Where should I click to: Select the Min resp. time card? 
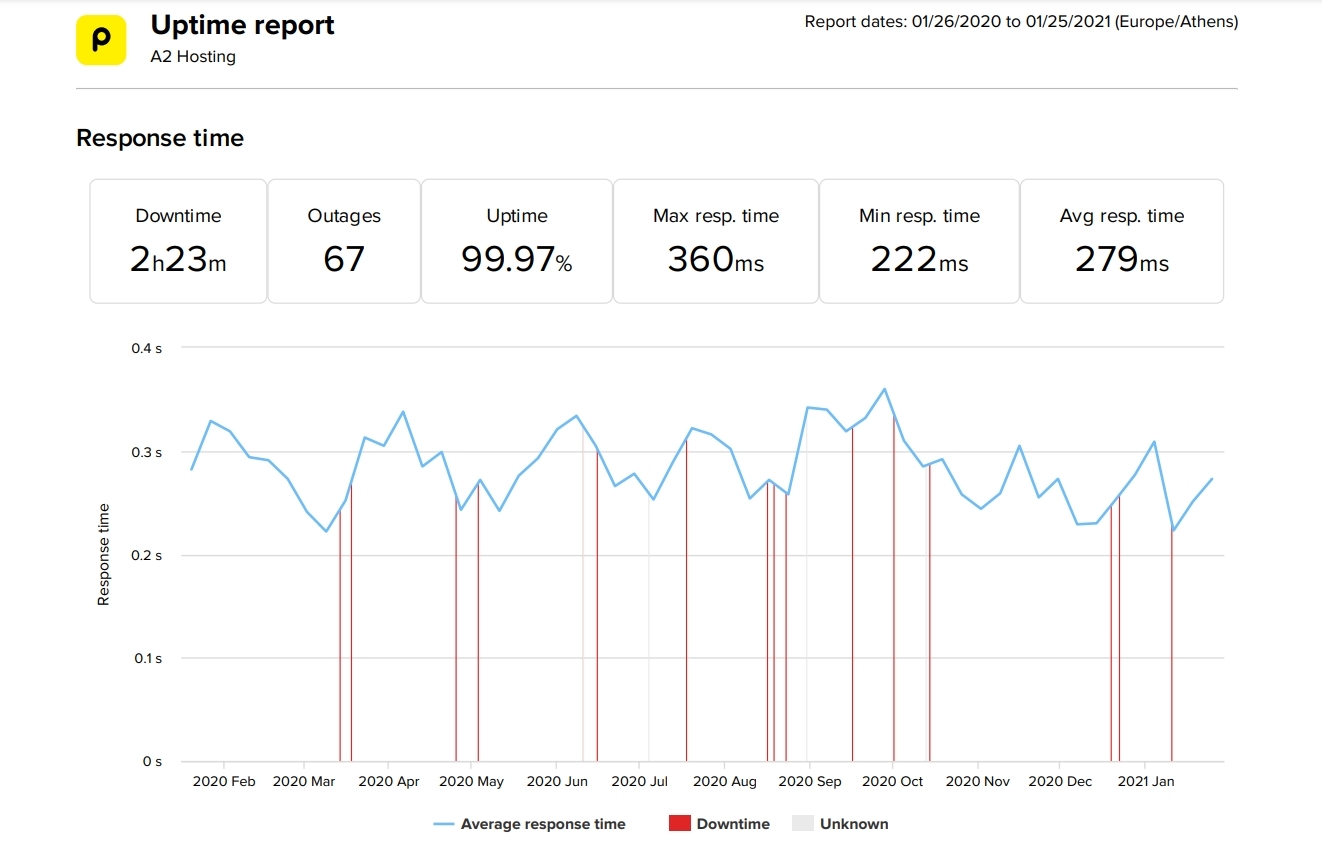(x=918, y=240)
